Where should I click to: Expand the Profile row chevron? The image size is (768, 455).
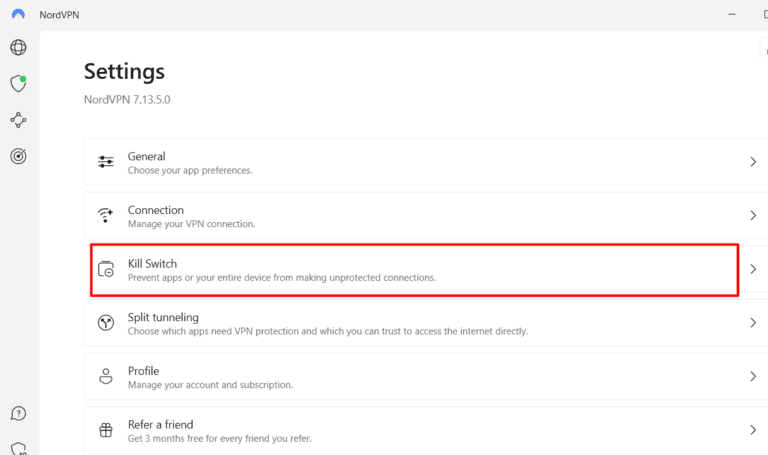pos(753,377)
